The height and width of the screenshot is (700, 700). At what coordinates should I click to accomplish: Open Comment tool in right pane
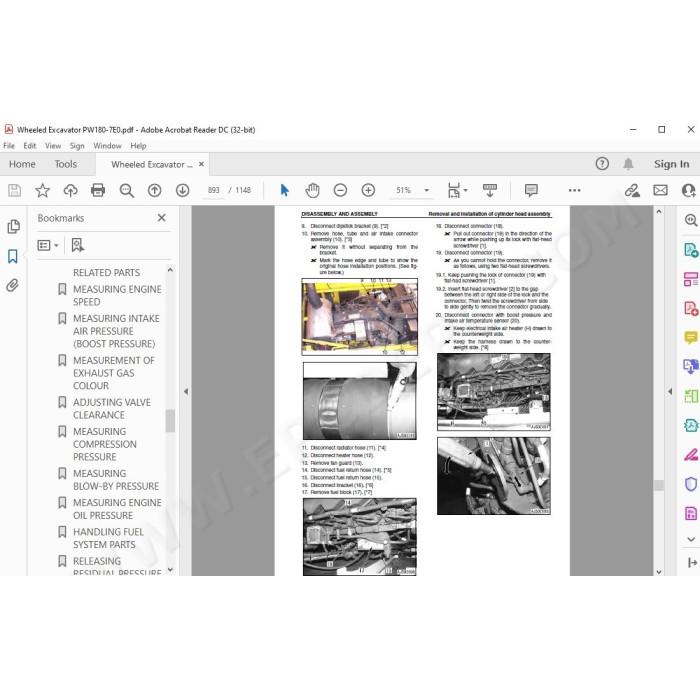691,338
